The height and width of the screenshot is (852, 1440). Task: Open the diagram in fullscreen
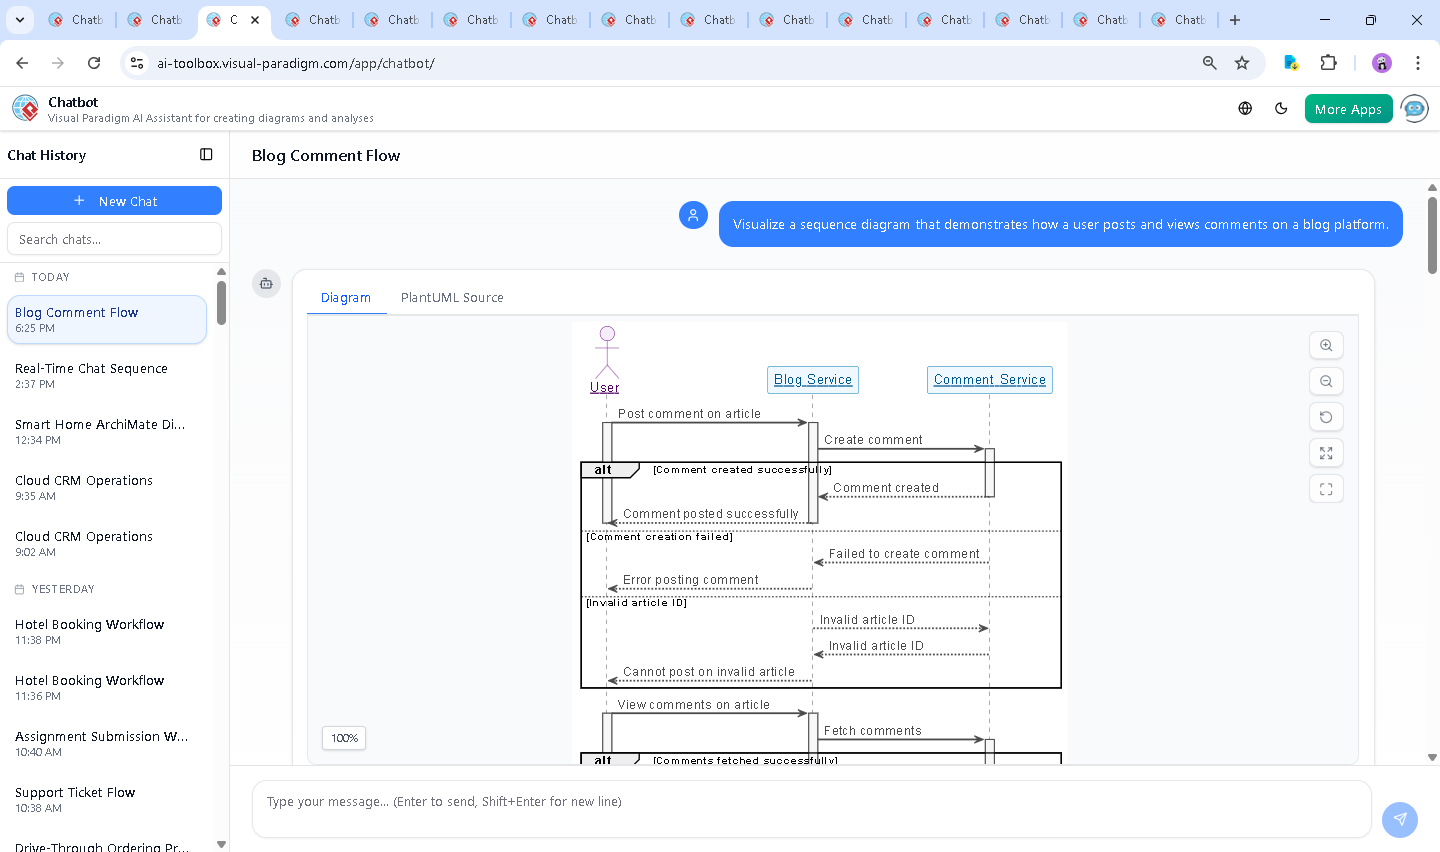point(1326,489)
